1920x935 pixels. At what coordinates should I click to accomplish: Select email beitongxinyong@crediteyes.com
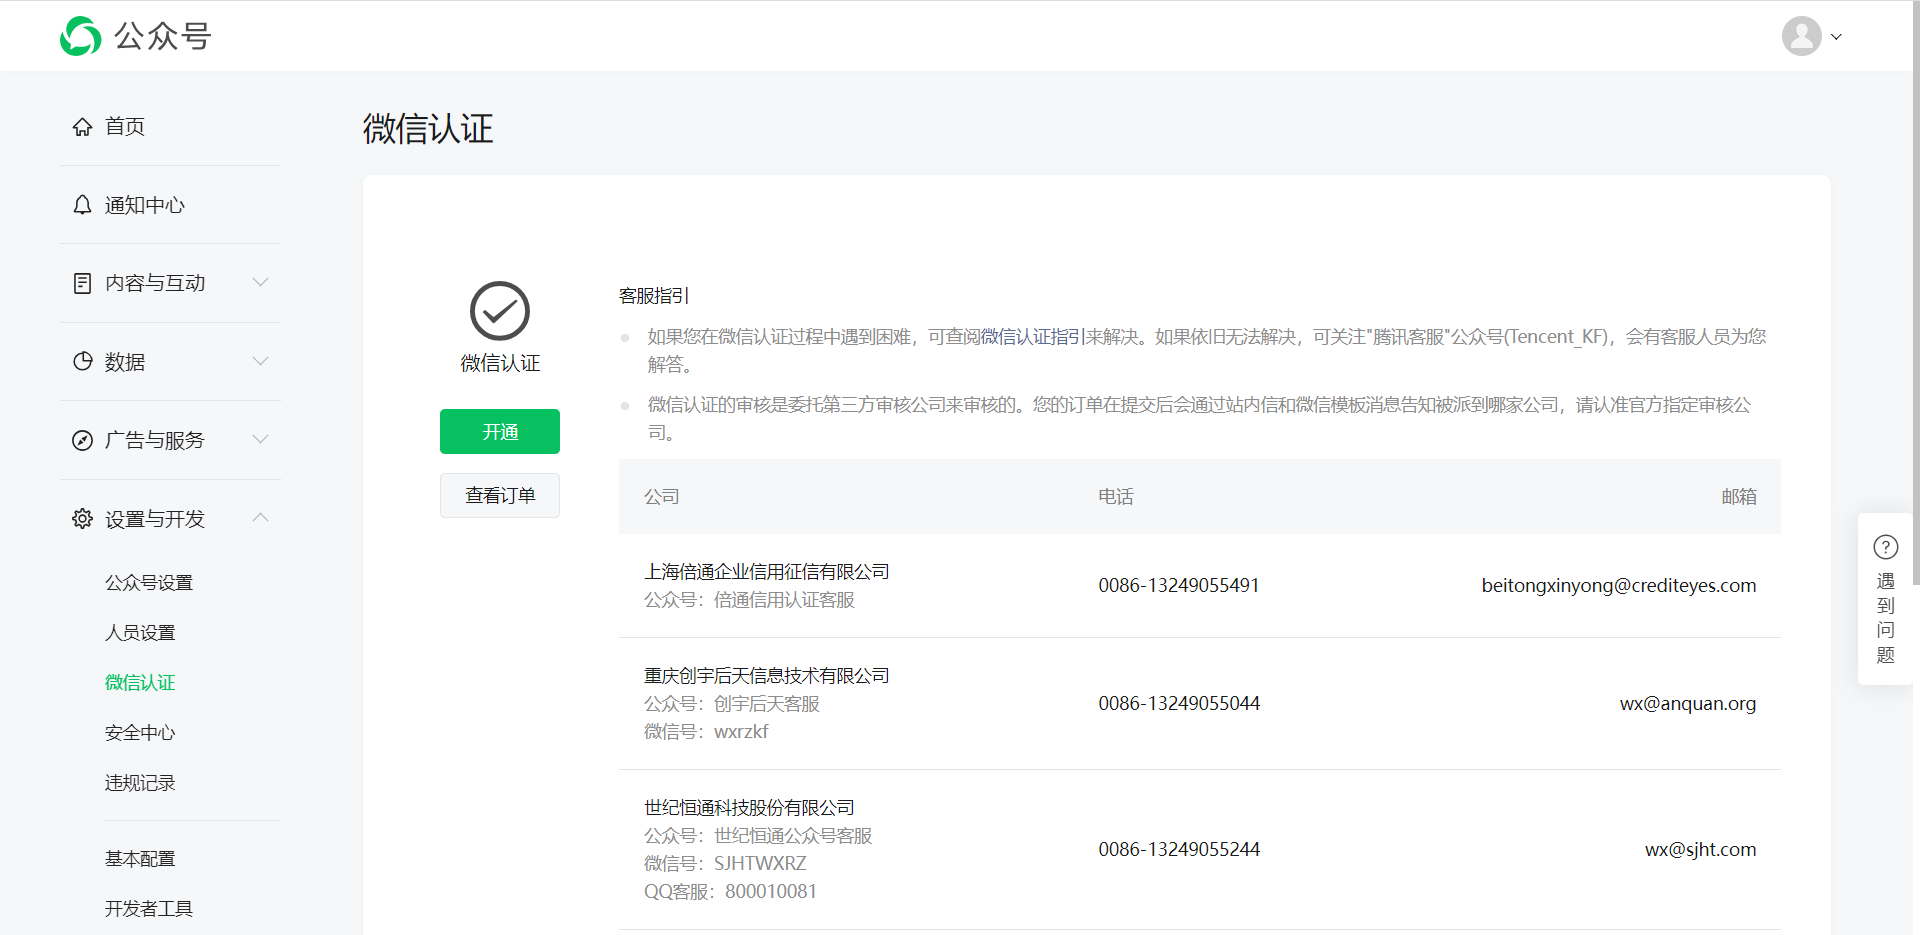click(x=1619, y=585)
